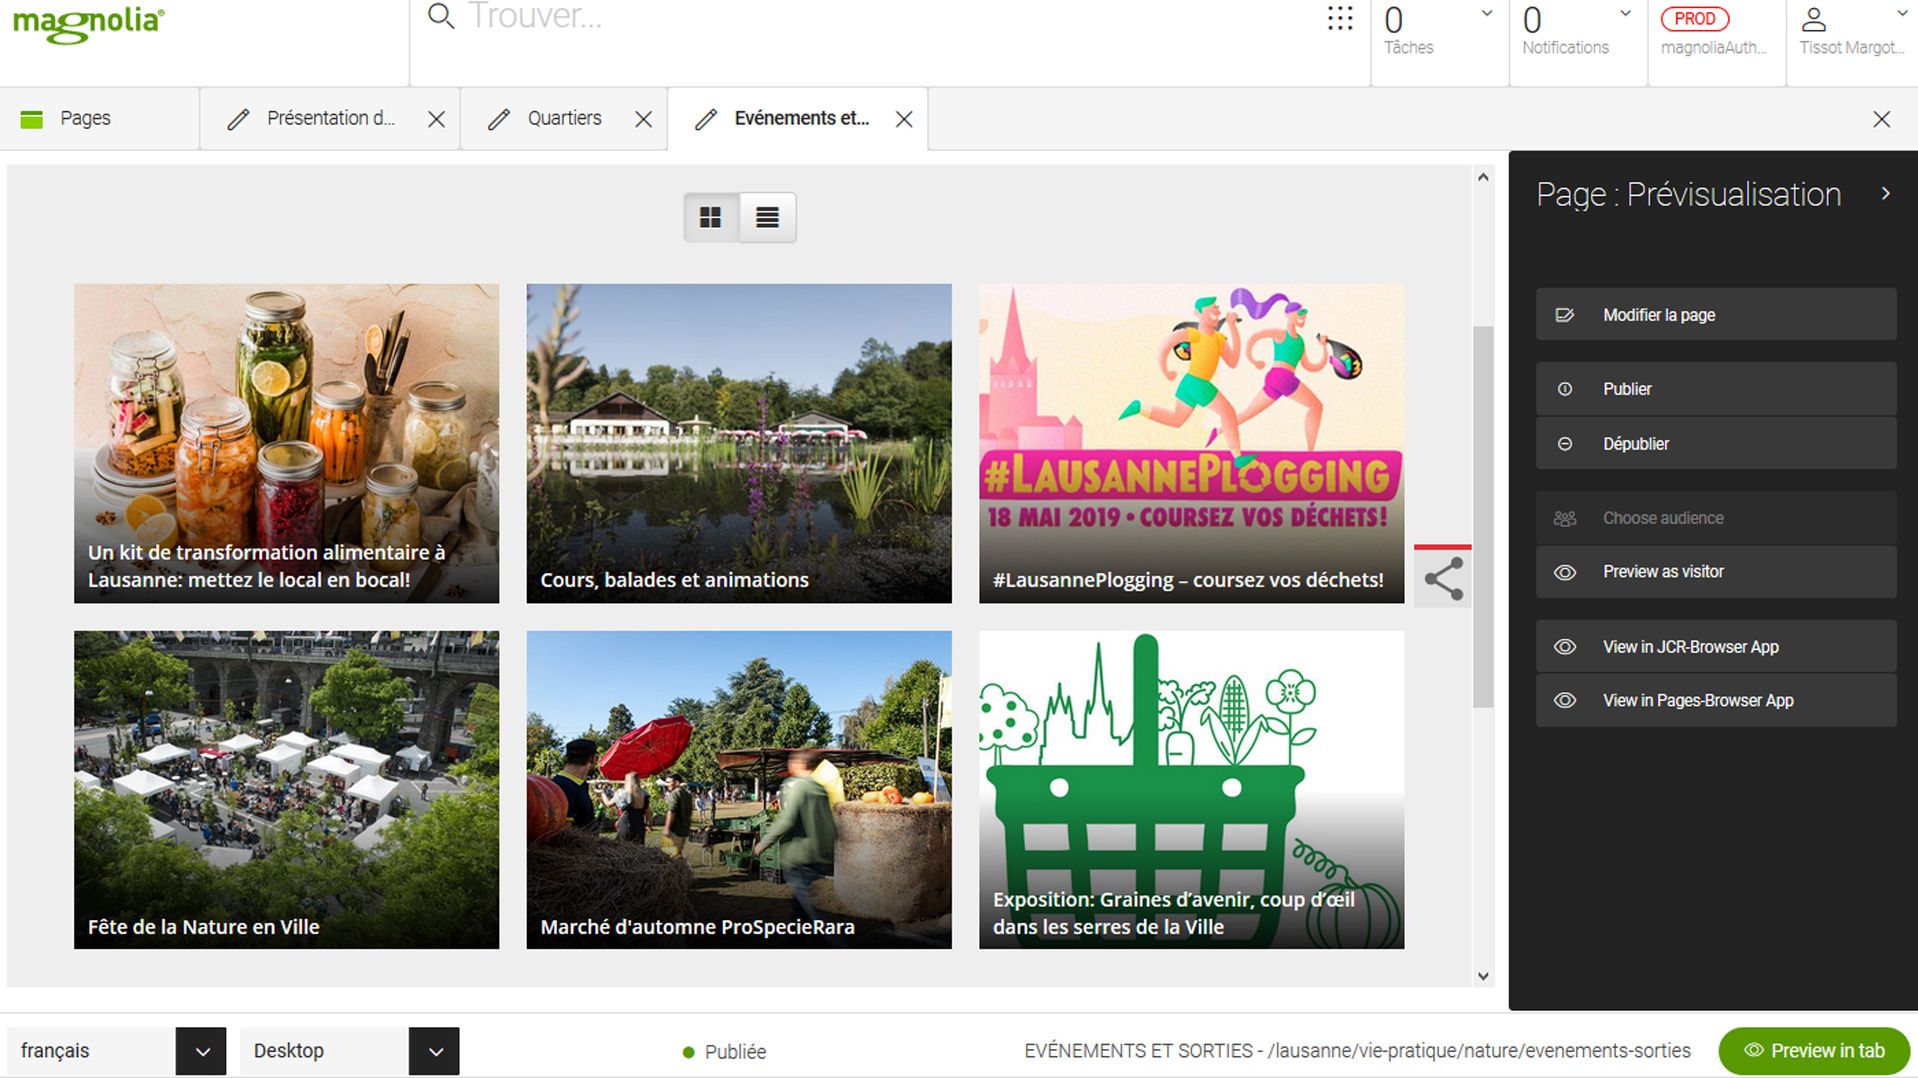Click the Modifier la page edit icon

(1565, 315)
